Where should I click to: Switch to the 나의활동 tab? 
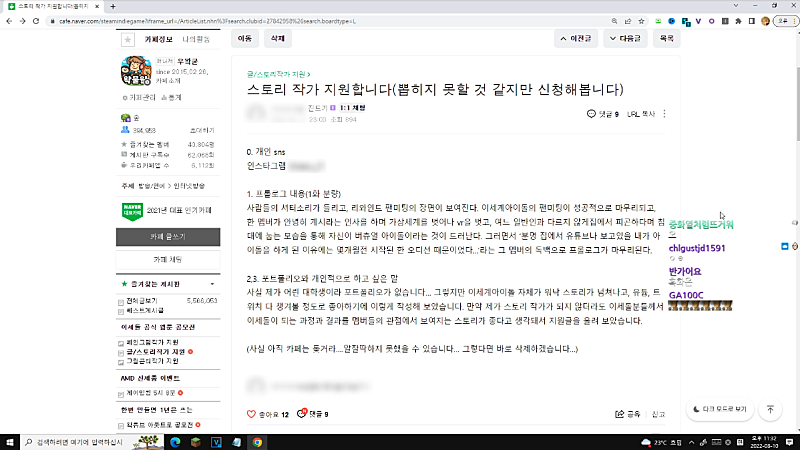coord(196,39)
